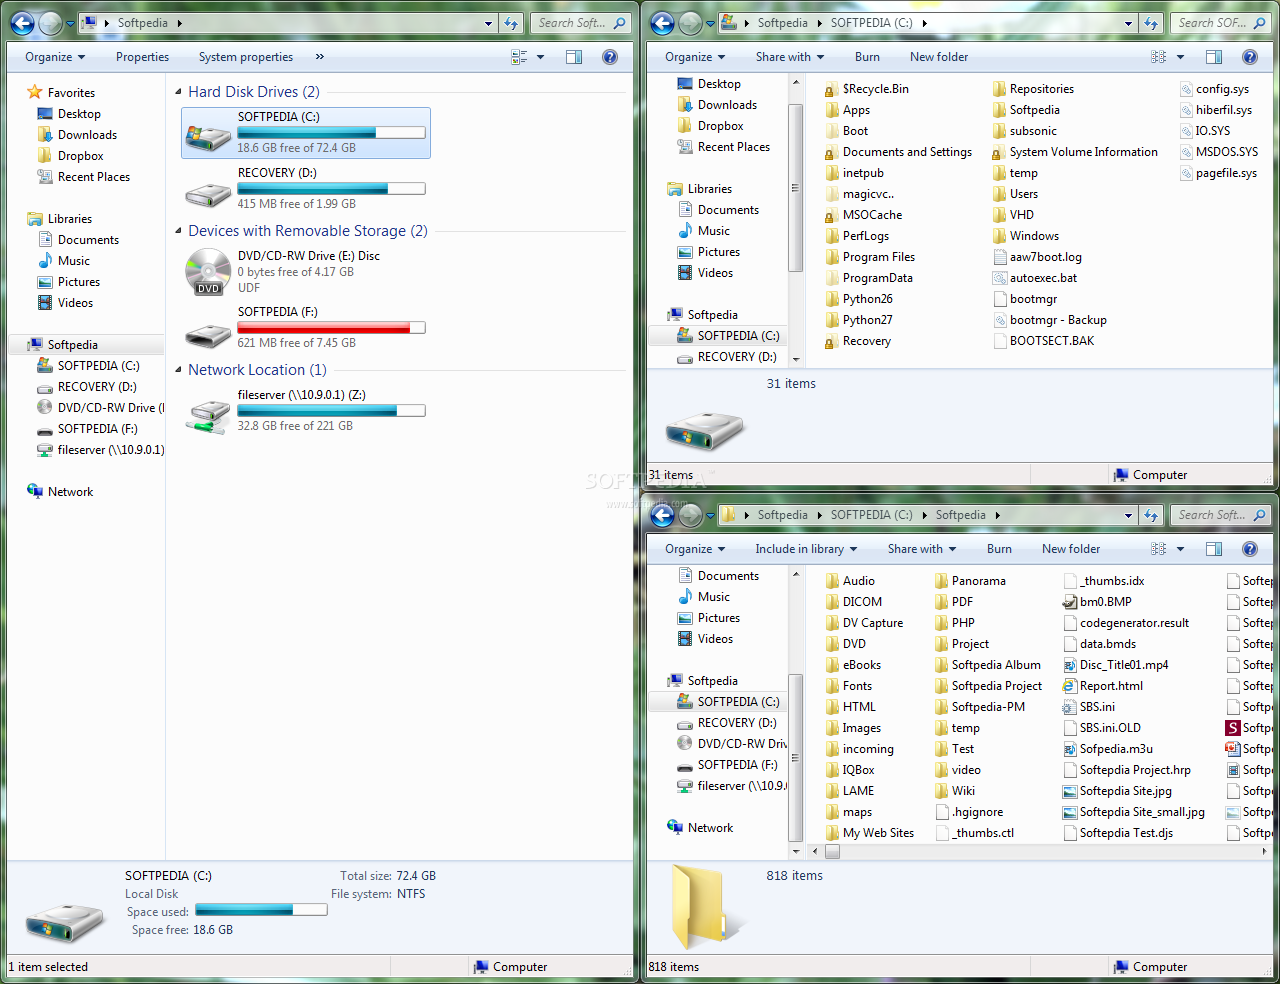This screenshot has width=1280, height=984.
Task: Click Properties in left window toolbar
Action: pyautogui.click(x=142, y=57)
